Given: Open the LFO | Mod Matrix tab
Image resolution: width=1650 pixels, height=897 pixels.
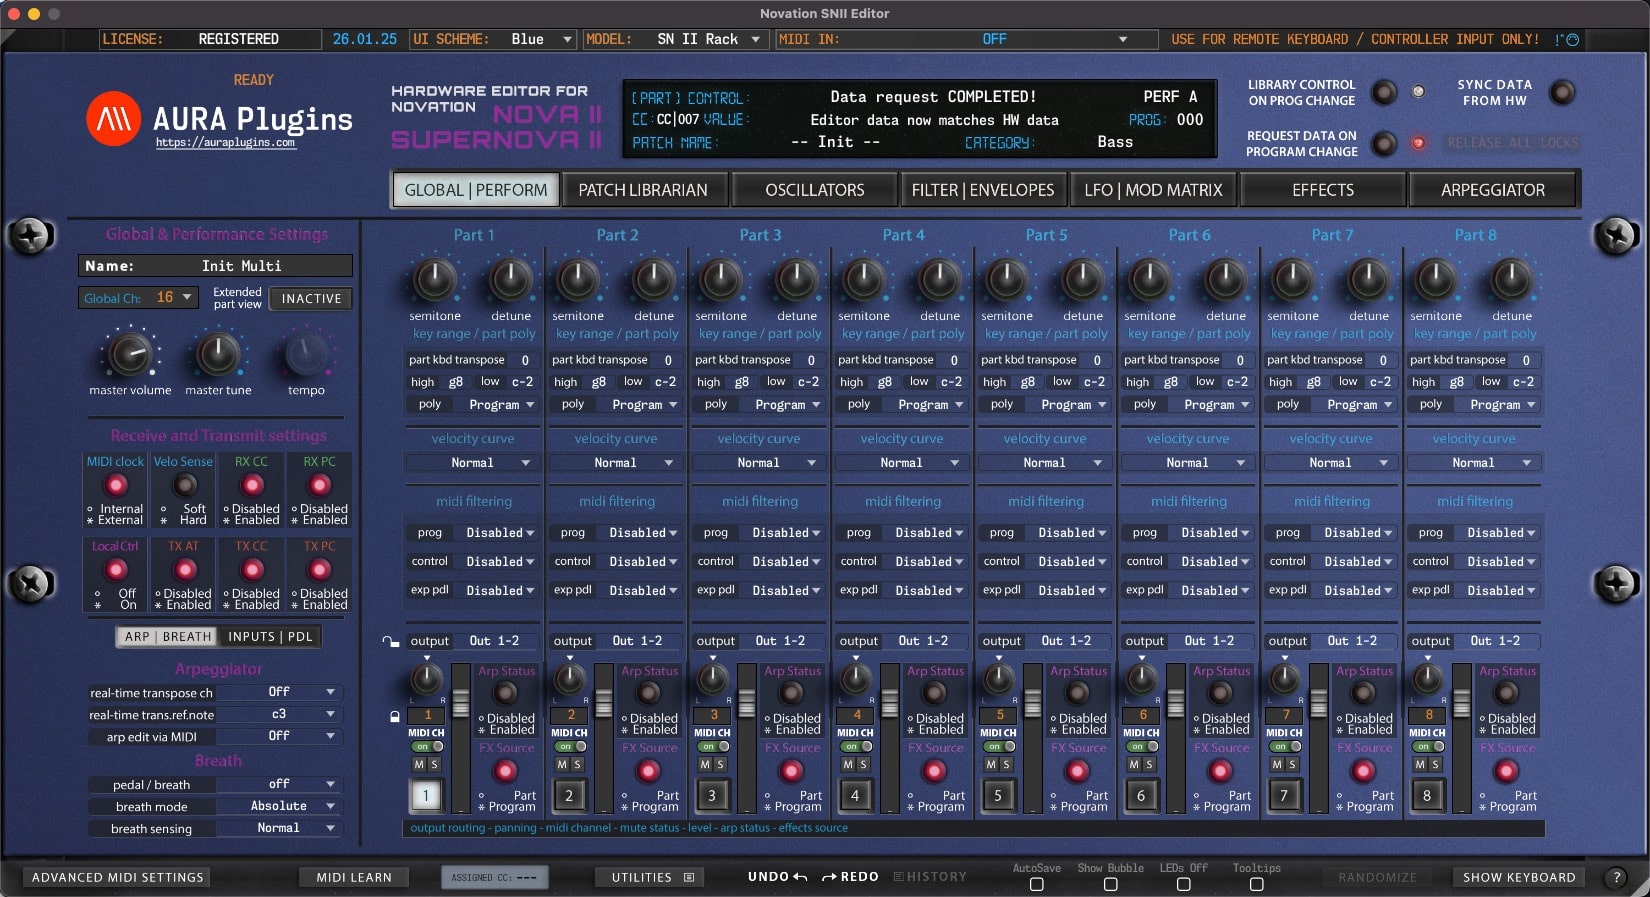Looking at the screenshot, I should pyautogui.click(x=1153, y=190).
